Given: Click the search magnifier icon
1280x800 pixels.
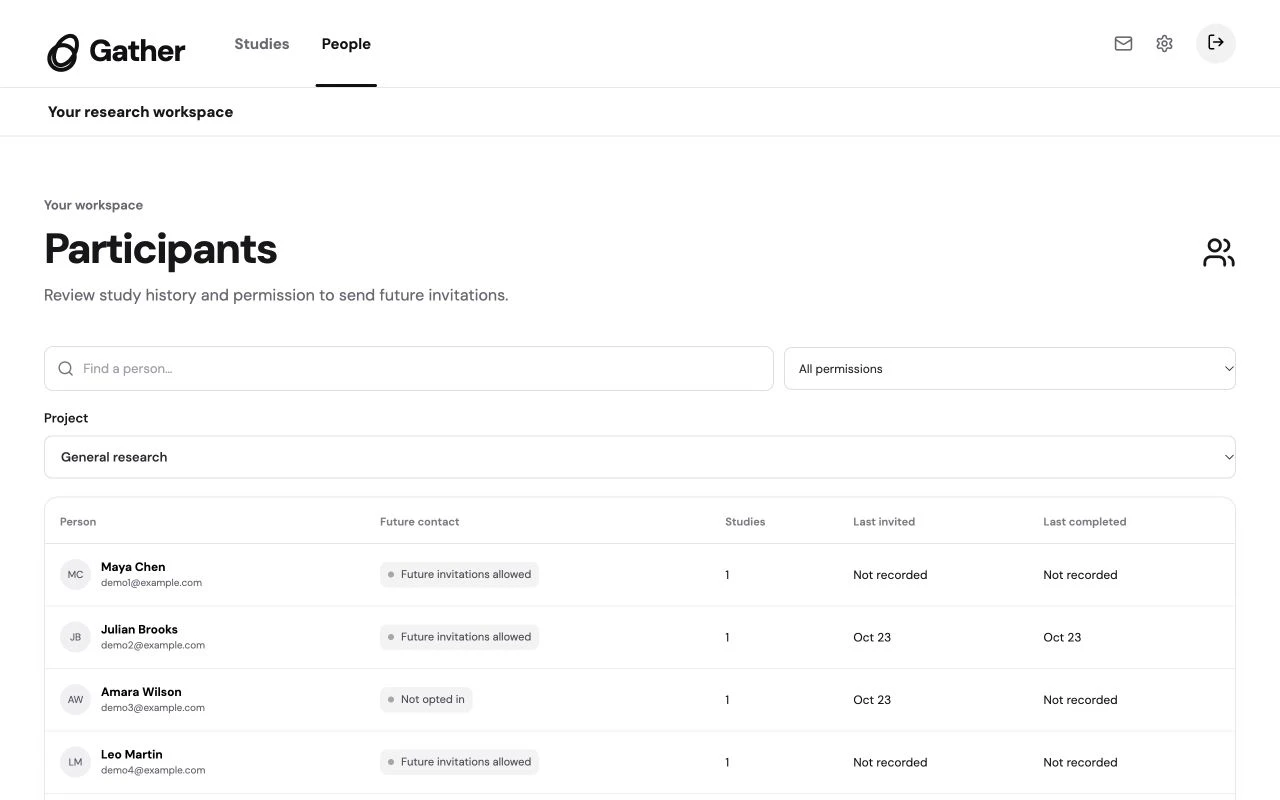Looking at the screenshot, I should (x=66, y=368).
